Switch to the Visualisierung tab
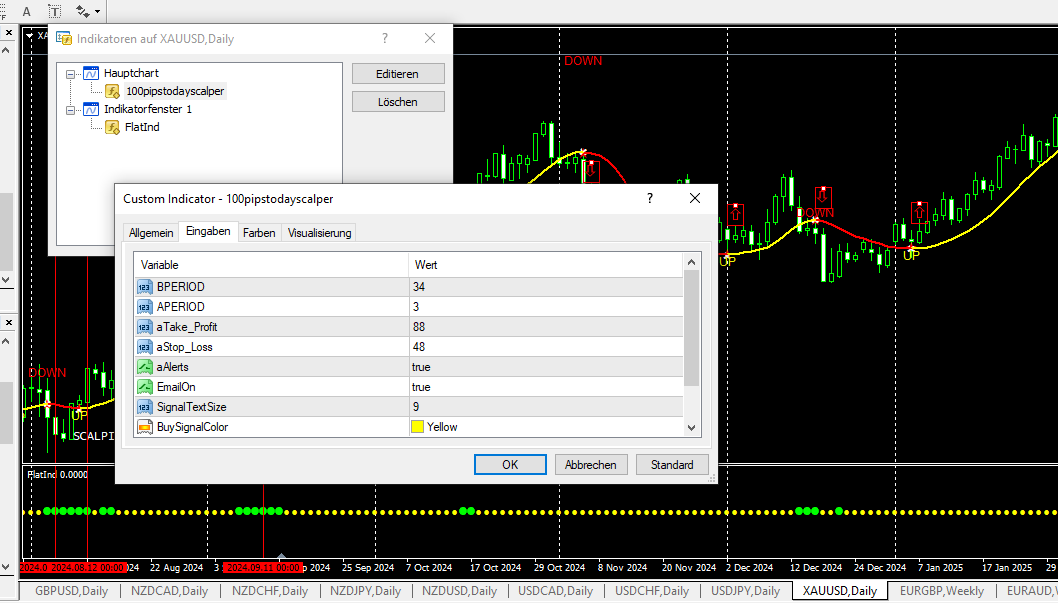The width and height of the screenshot is (1058, 603). (319, 233)
